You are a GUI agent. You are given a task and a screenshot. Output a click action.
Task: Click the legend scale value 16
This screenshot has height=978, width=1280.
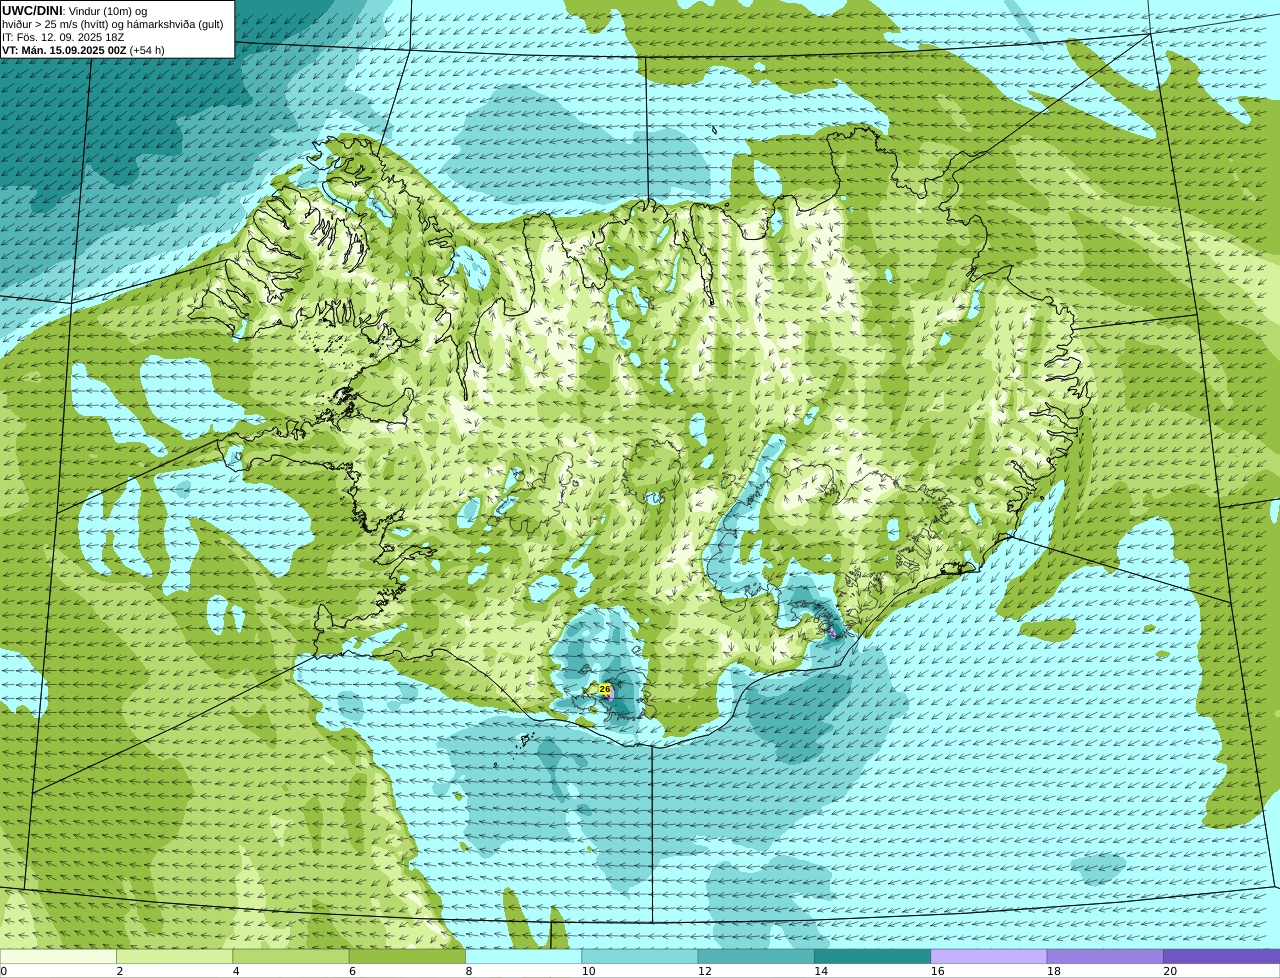coord(937,971)
